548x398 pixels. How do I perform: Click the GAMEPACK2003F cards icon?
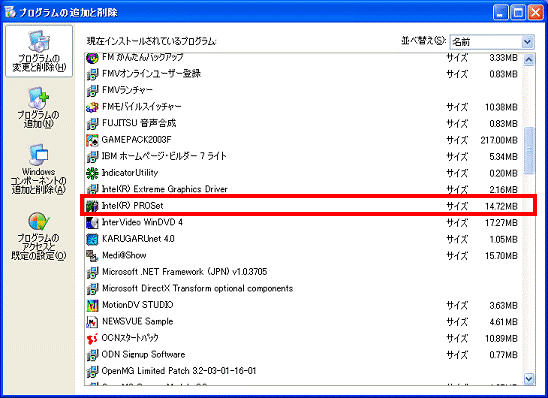(x=92, y=140)
